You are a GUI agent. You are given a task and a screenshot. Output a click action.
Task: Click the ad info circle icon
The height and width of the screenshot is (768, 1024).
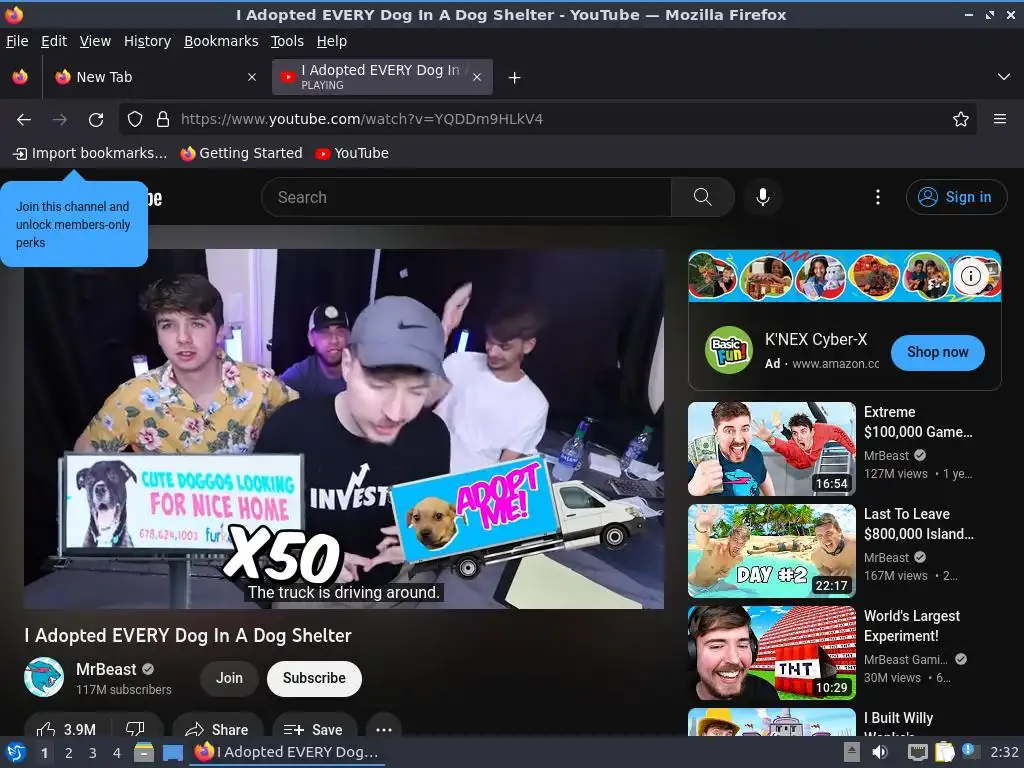(x=970, y=276)
